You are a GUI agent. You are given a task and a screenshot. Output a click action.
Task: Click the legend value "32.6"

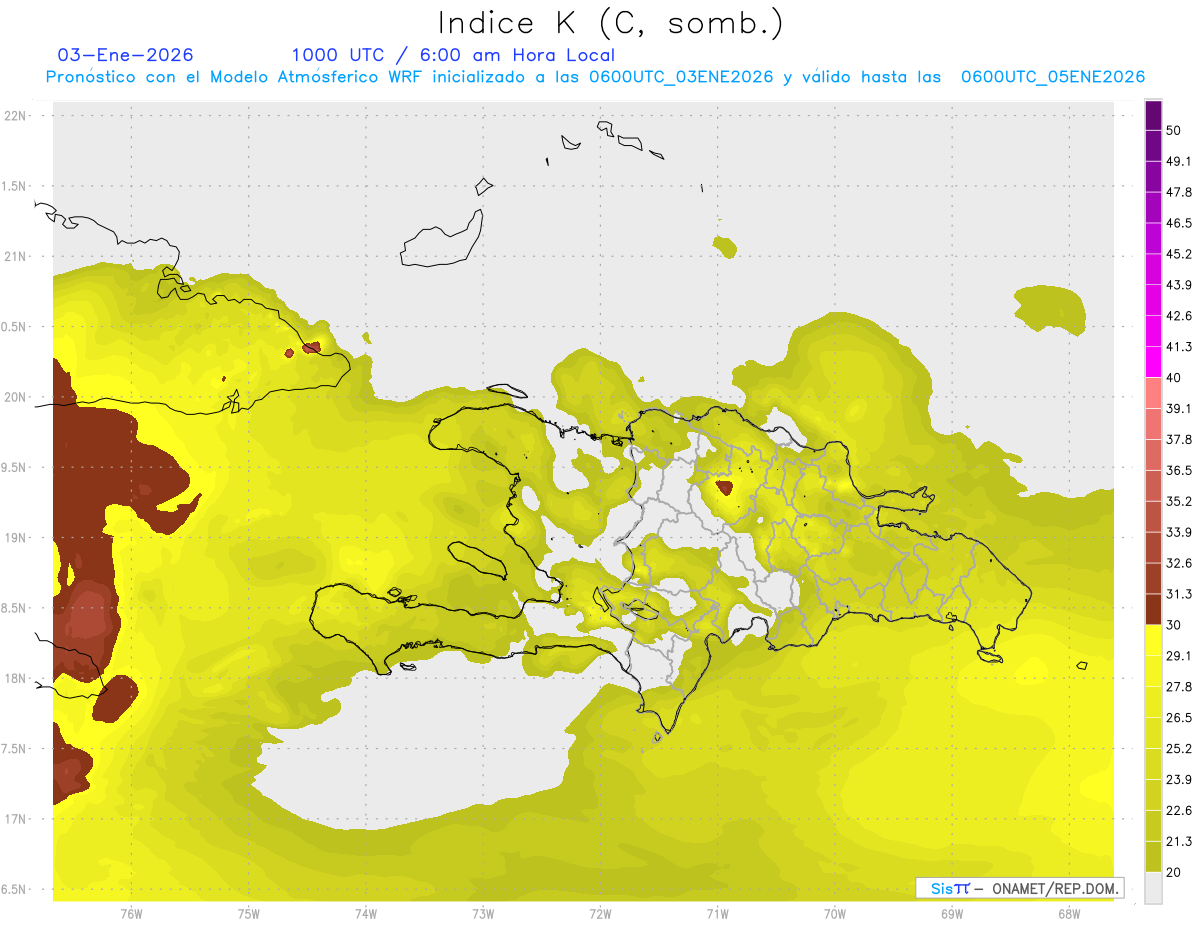1179,563
